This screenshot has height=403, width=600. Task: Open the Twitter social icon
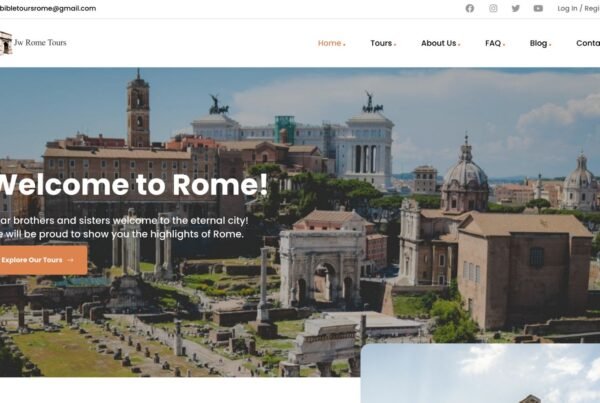coord(516,8)
